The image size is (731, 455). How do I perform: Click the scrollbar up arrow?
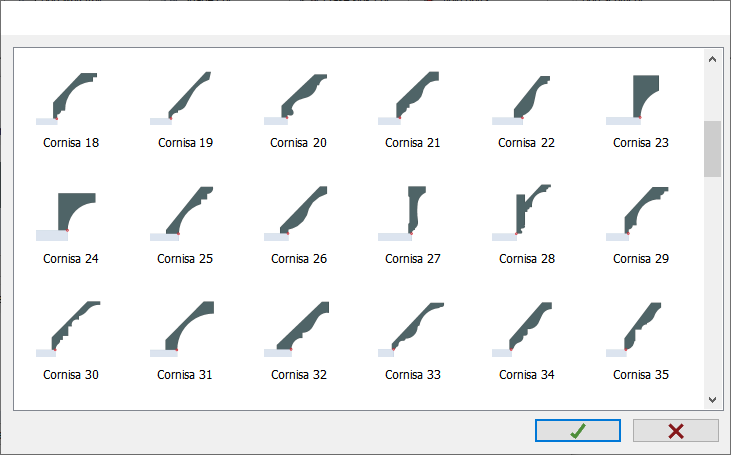click(x=712, y=59)
